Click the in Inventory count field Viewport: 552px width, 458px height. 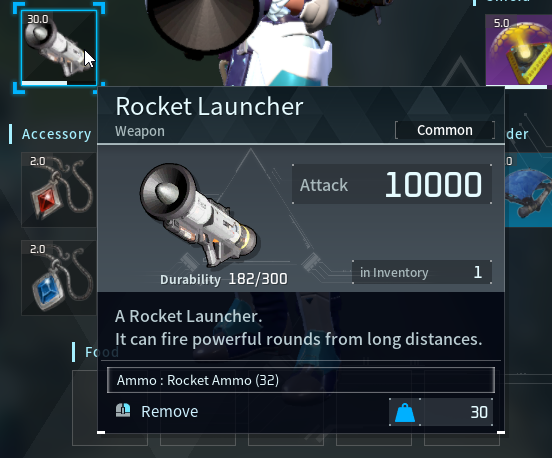click(422, 272)
